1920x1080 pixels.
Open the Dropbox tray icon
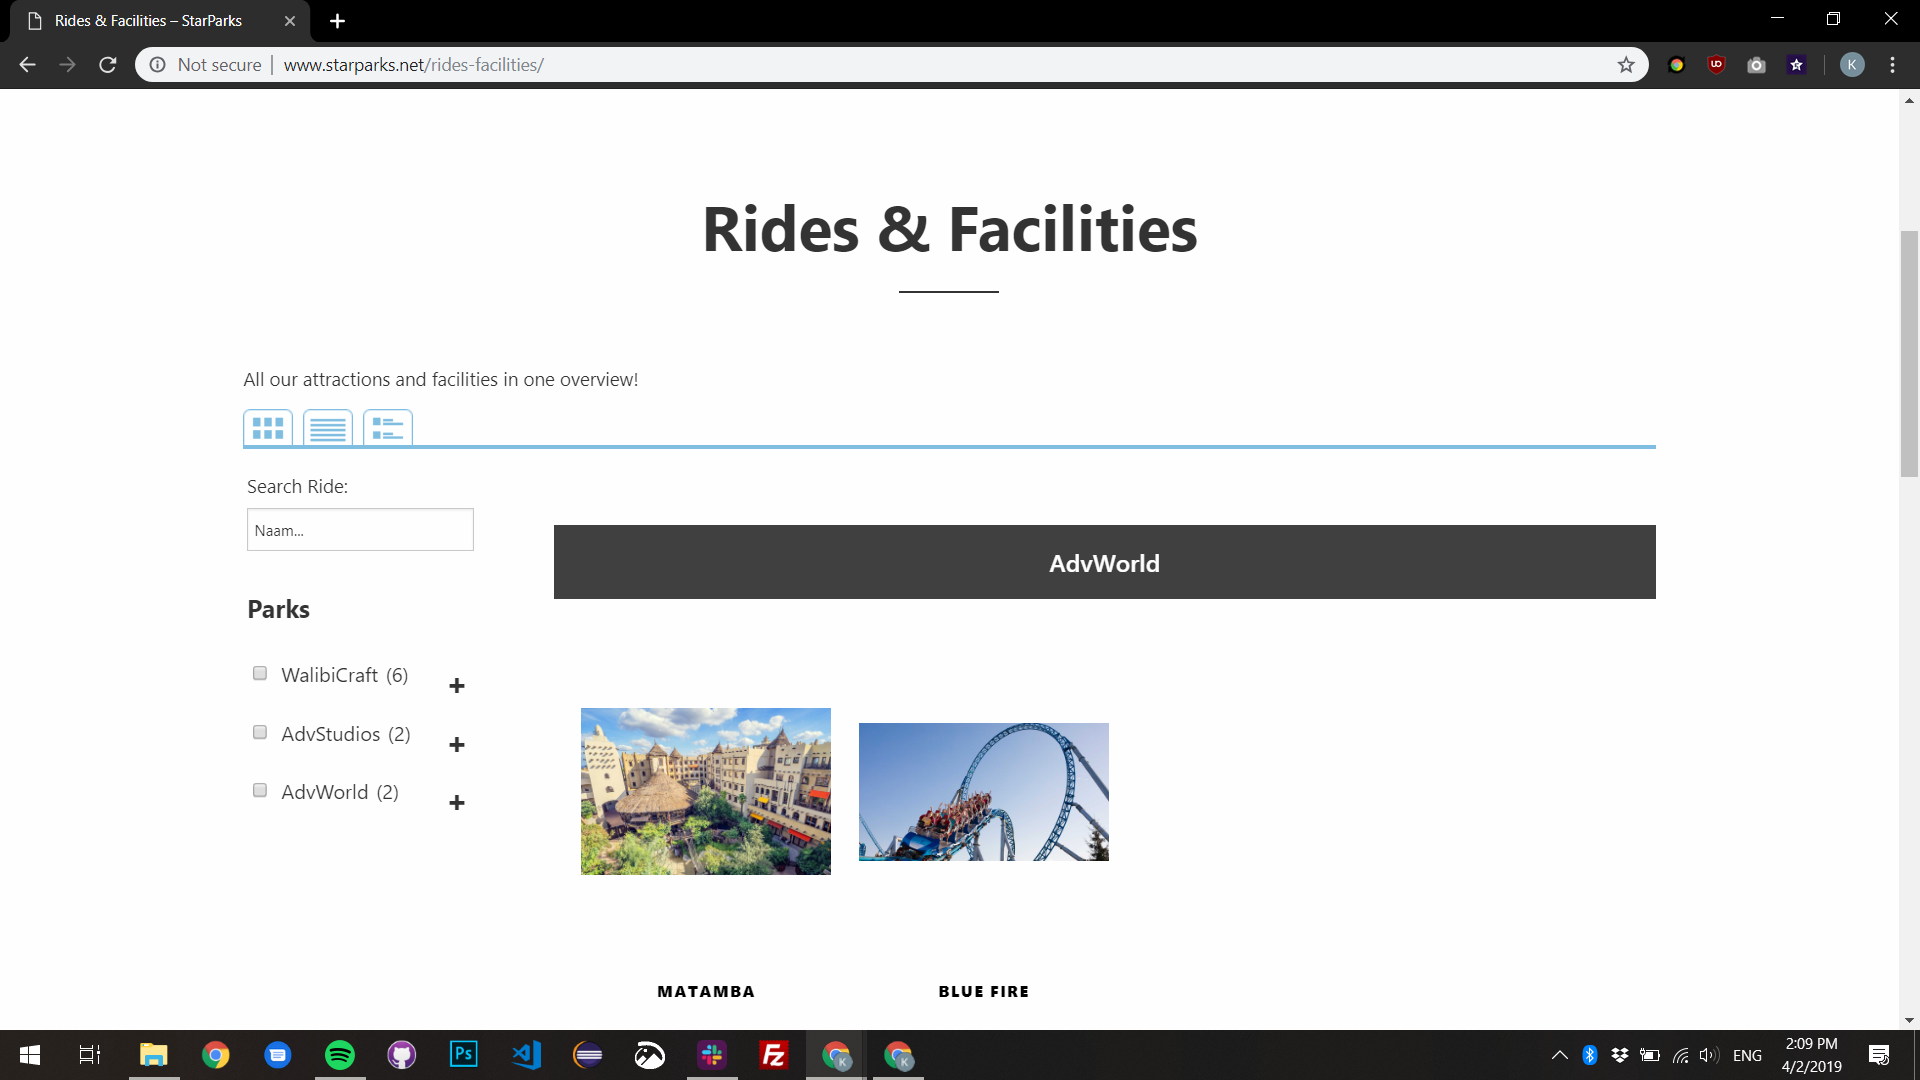[x=1620, y=1055]
